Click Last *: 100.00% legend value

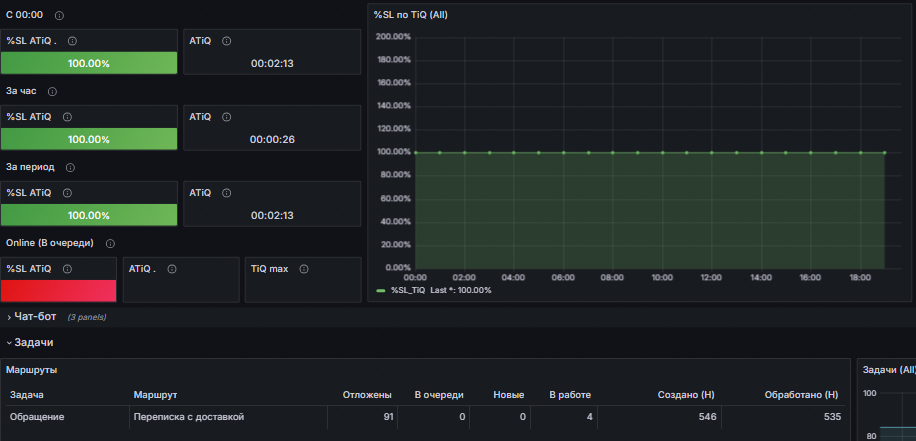461,290
